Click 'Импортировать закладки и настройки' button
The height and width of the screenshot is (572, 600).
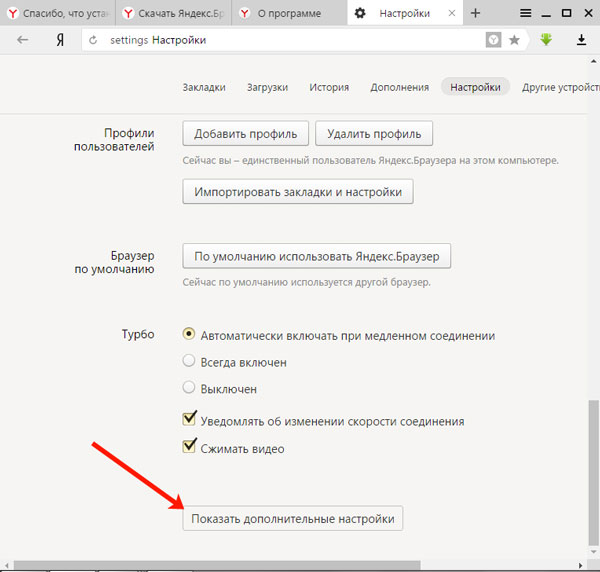[x=297, y=191]
